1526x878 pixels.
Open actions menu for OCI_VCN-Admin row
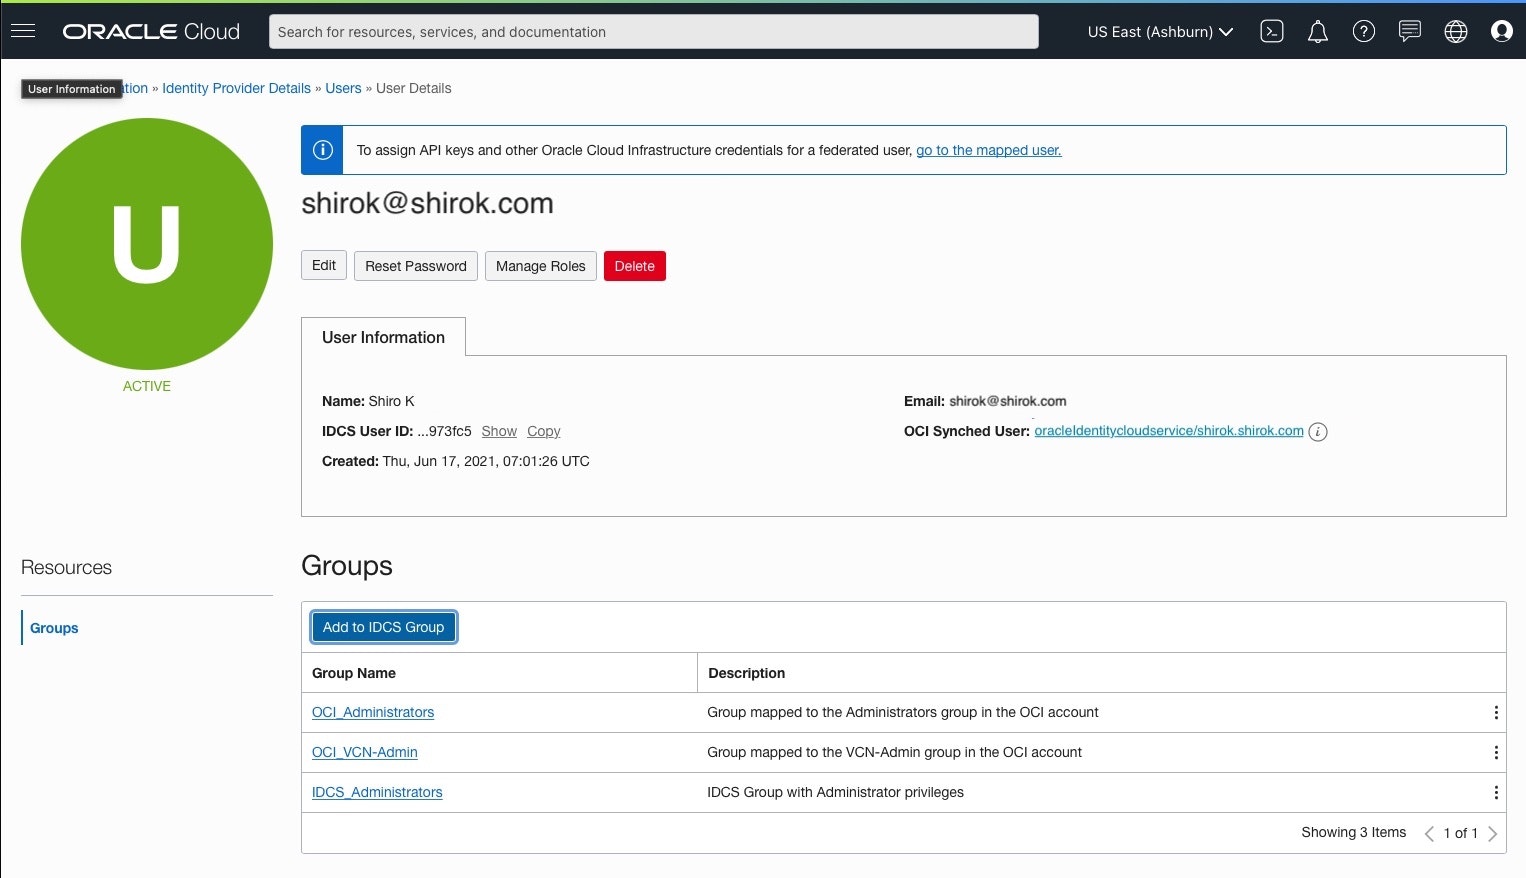[1496, 753]
